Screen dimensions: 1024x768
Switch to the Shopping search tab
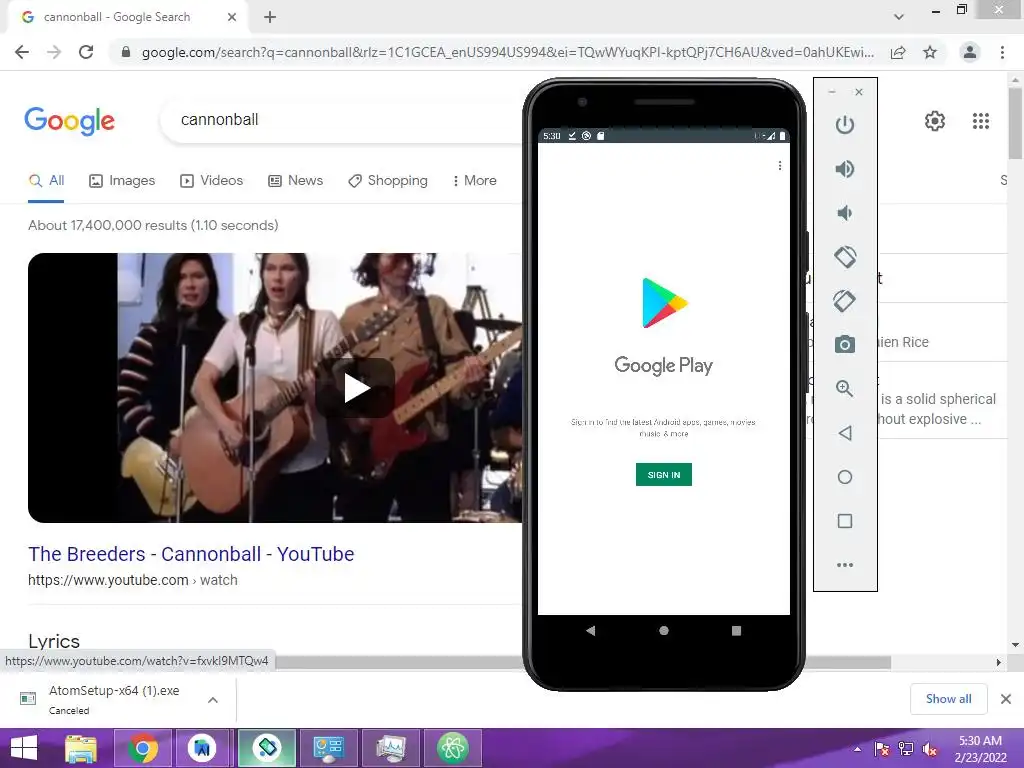tap(388, 180)
